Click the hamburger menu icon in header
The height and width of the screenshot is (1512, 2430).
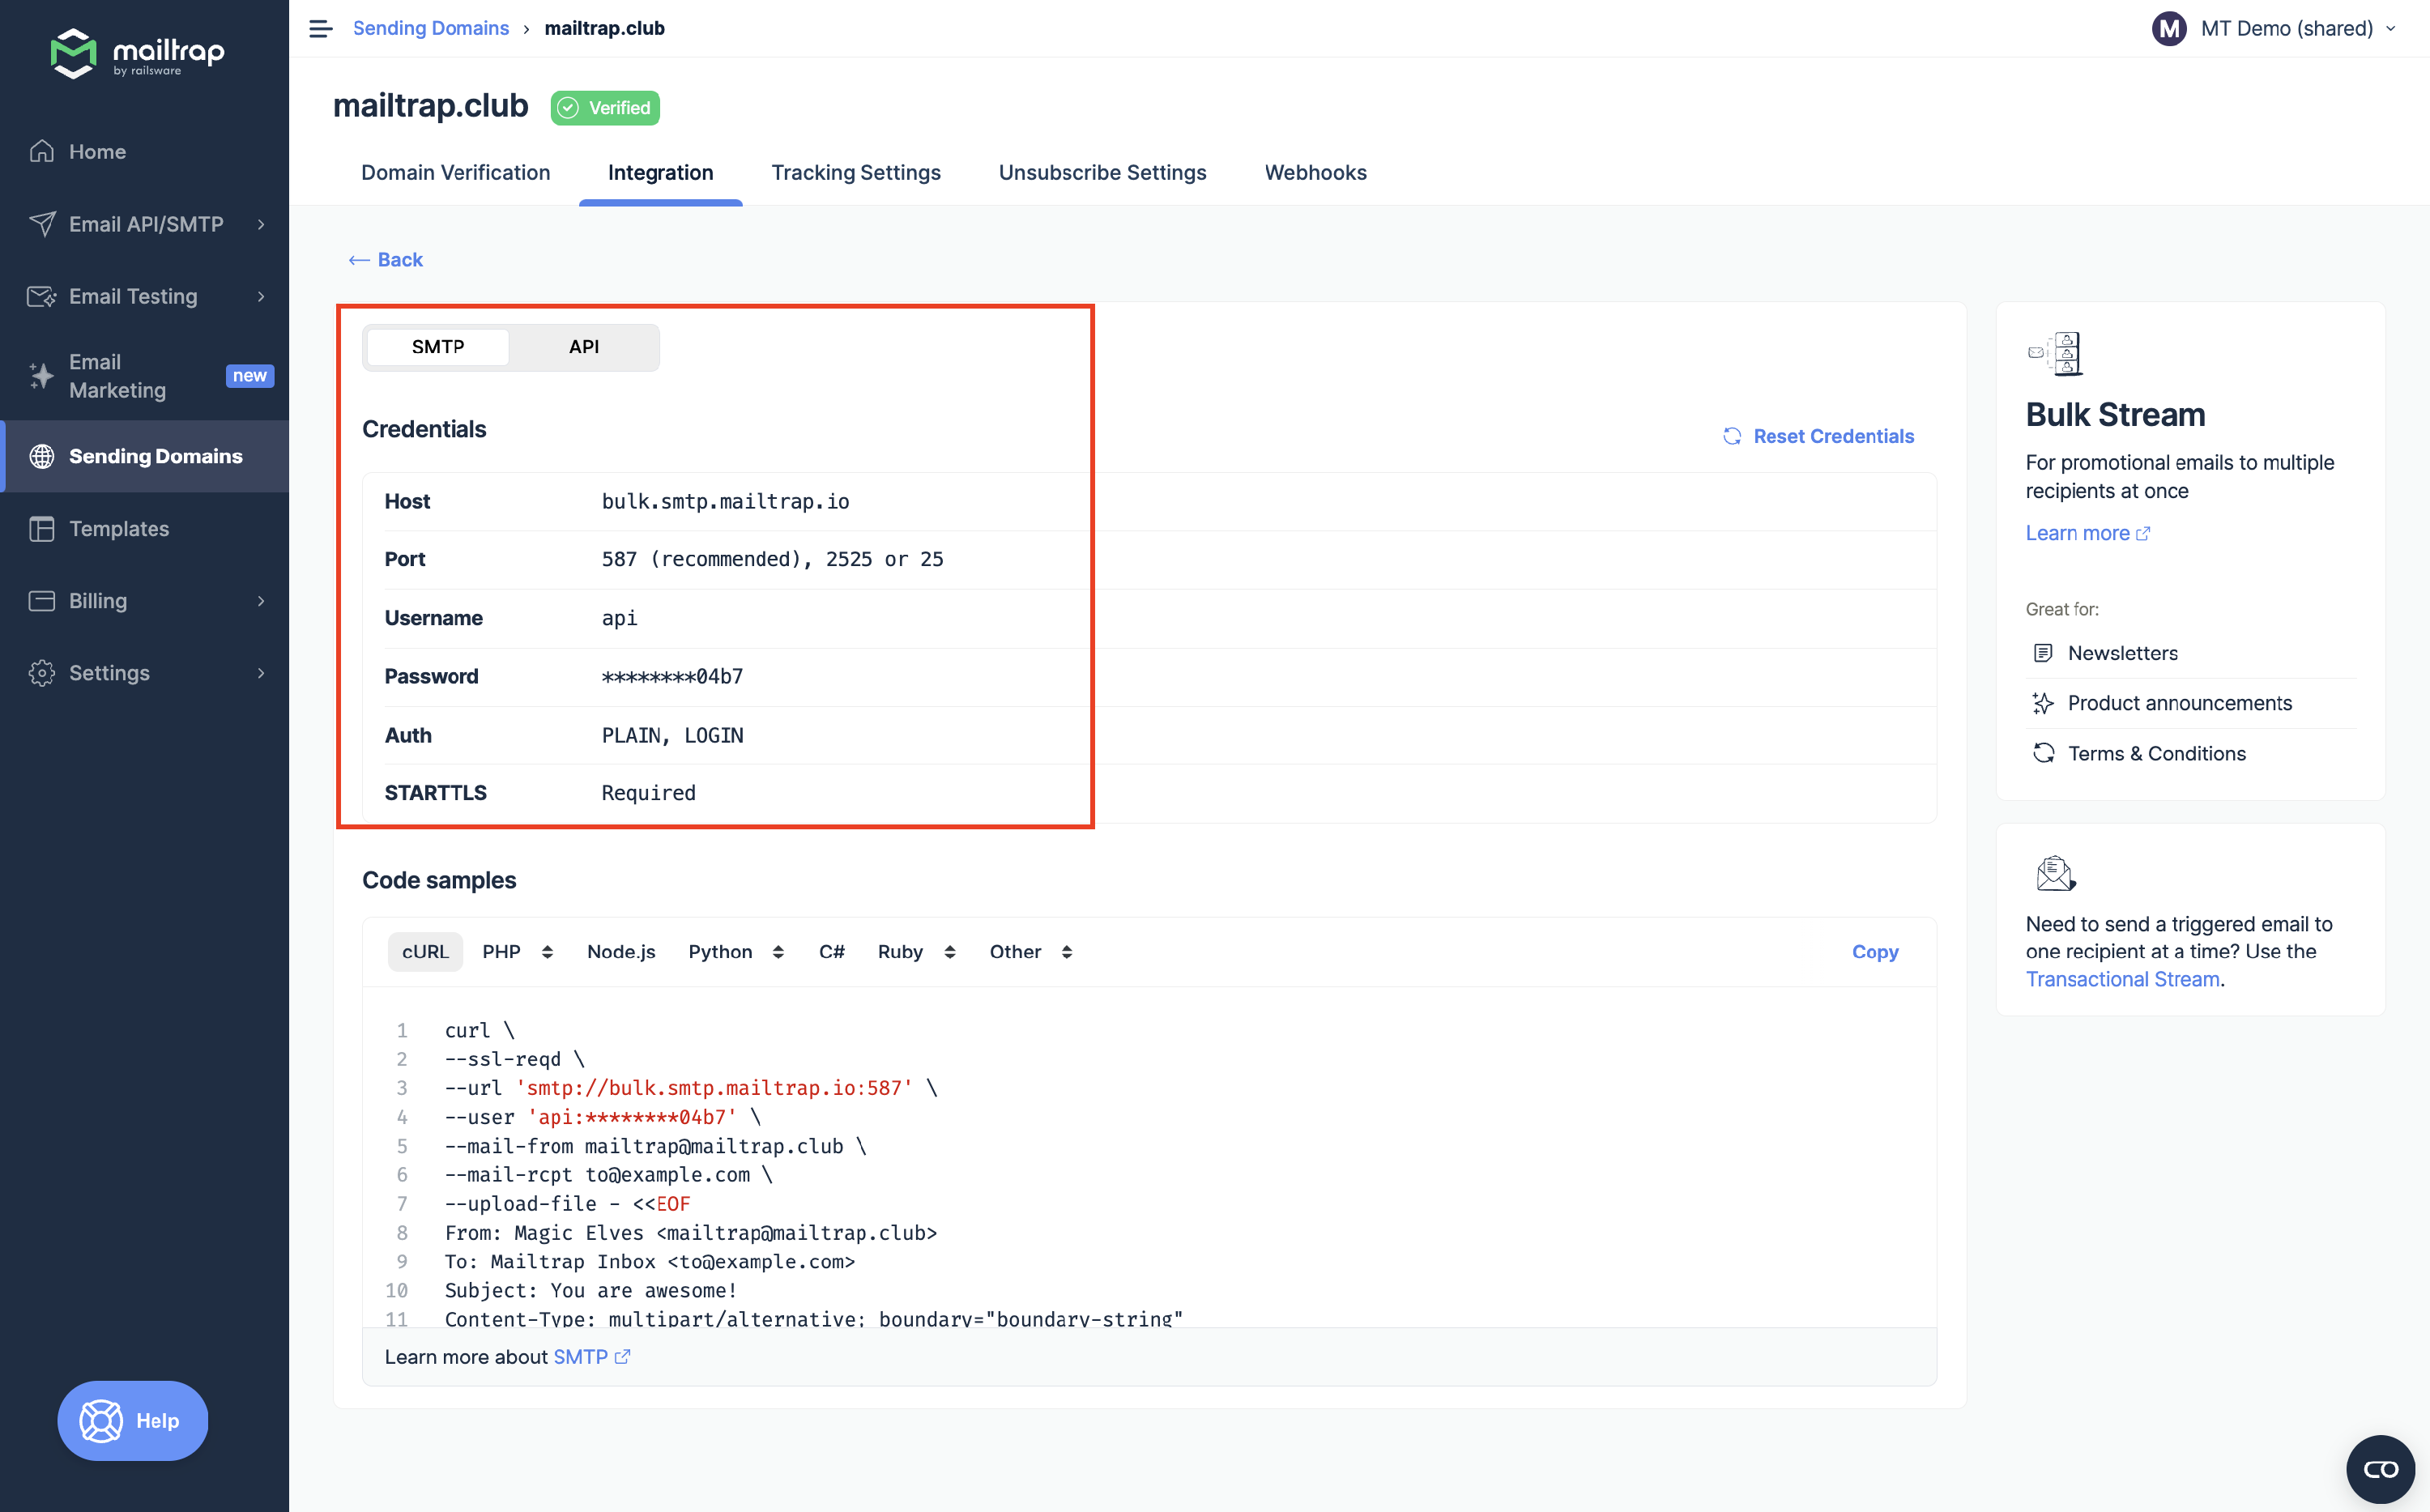coord(320,29)
